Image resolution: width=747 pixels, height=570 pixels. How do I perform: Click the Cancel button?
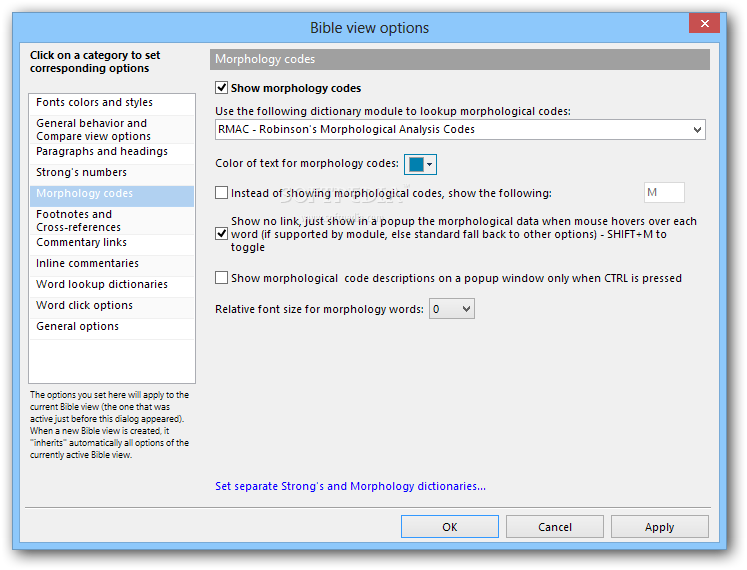pyautogui.click(x=555, y=527)
